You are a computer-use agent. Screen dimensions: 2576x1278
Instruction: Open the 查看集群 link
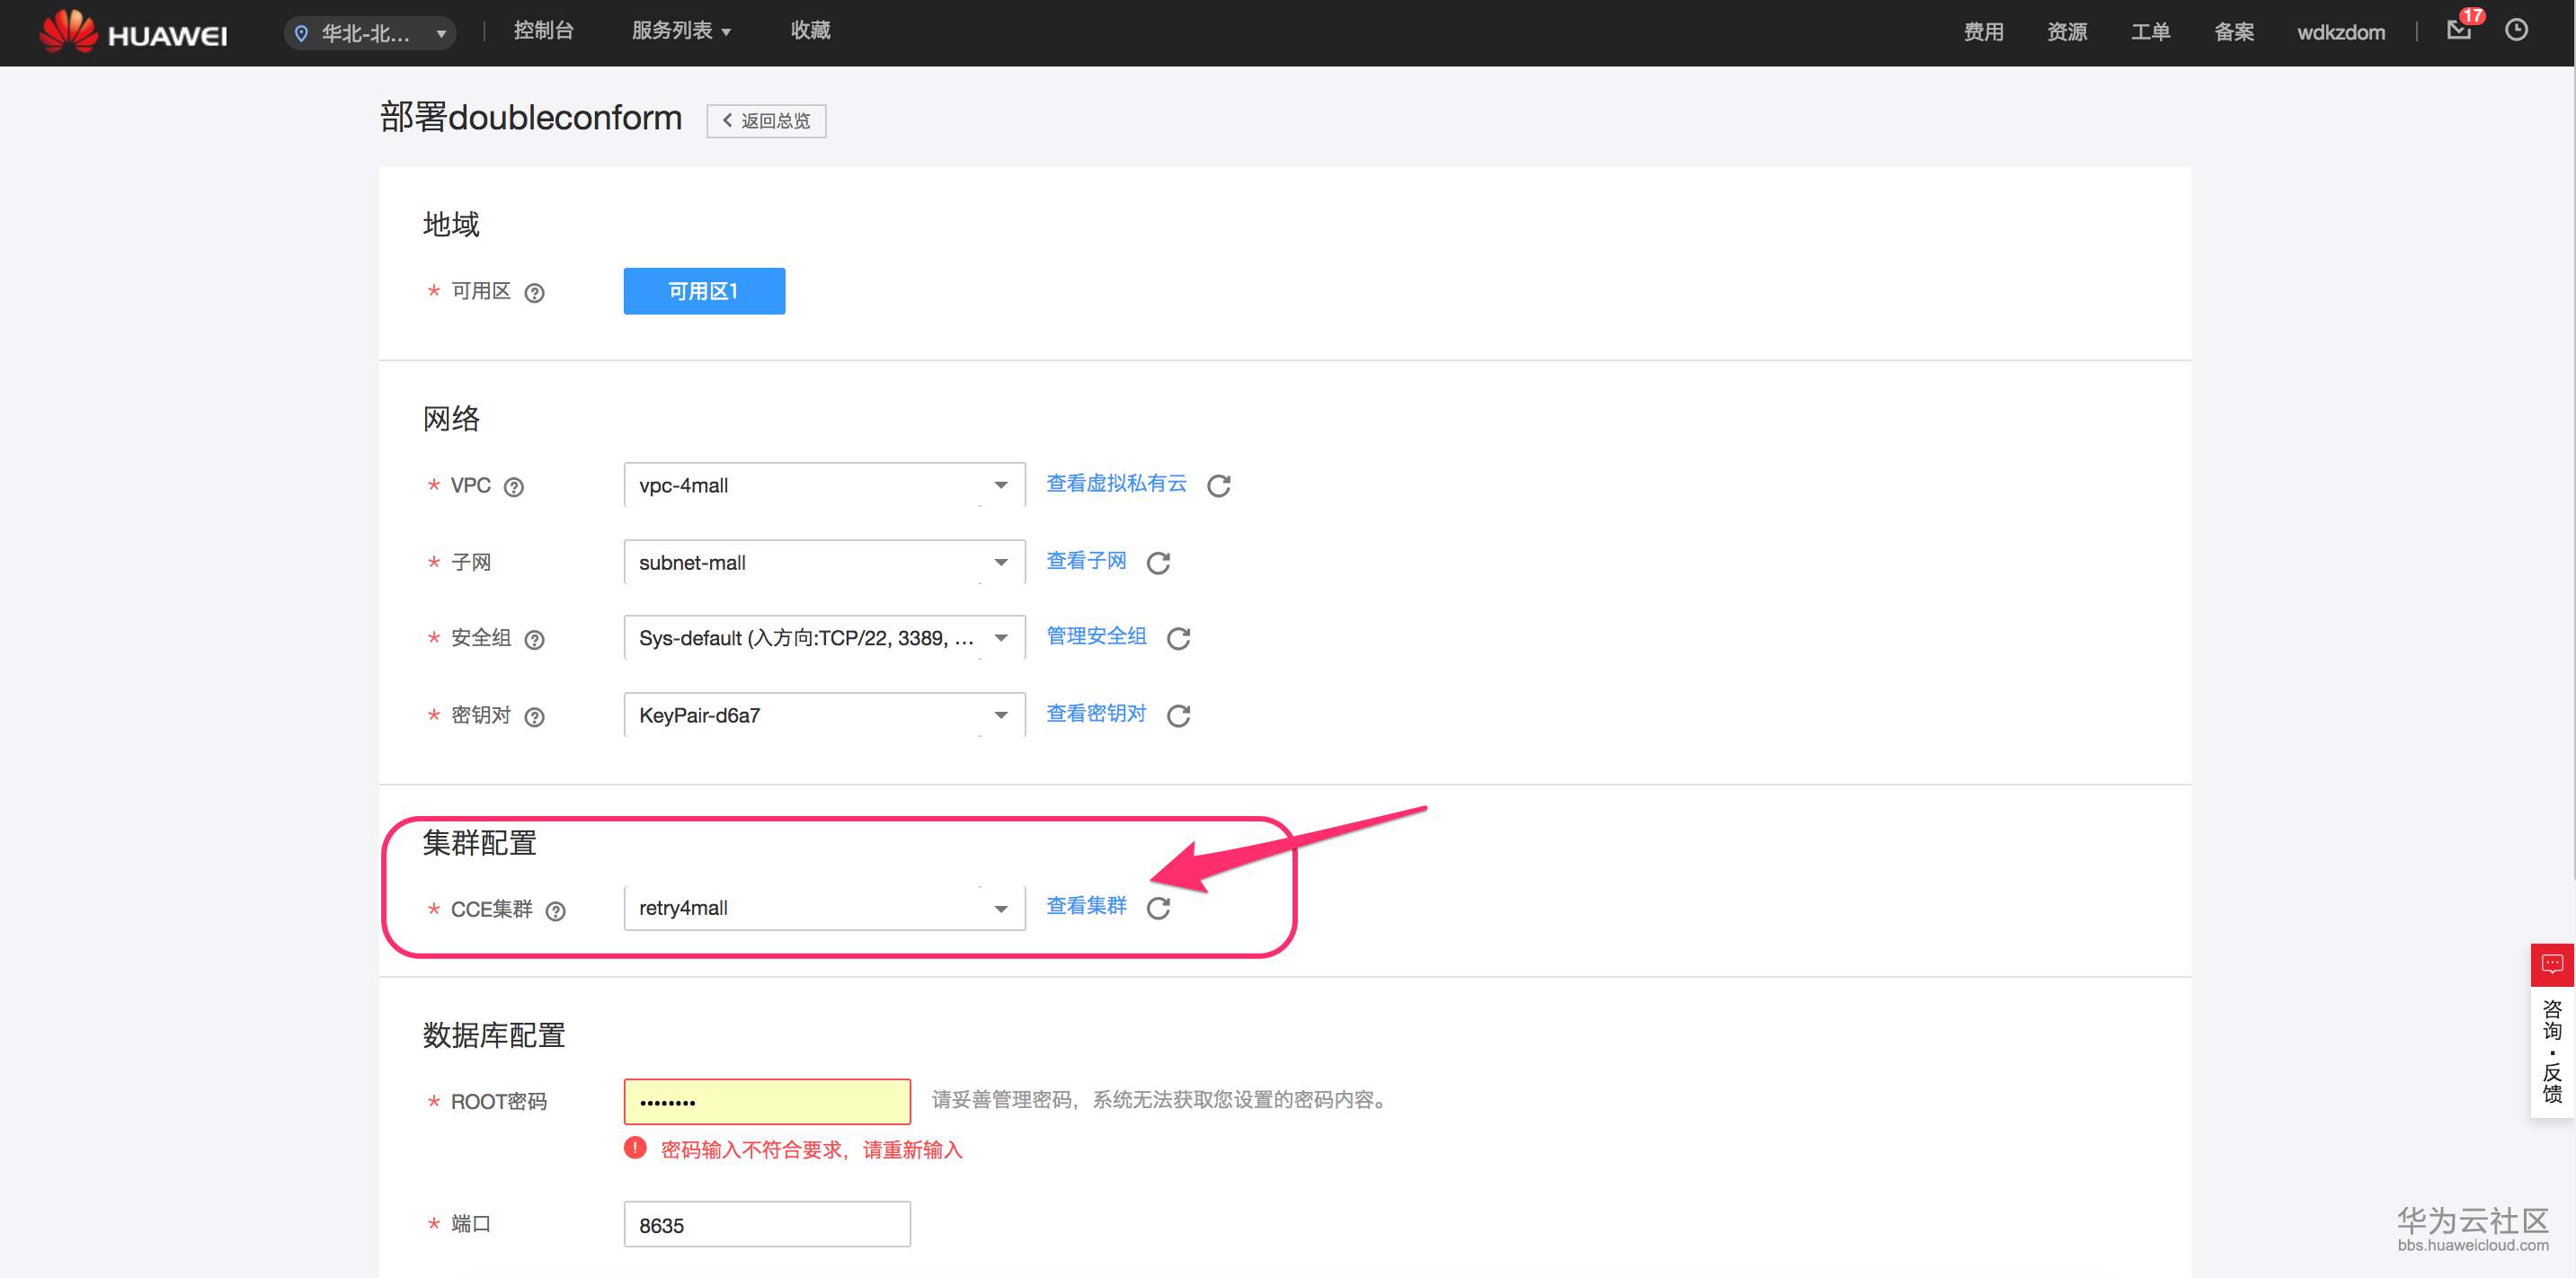(x=1086, y=906)
